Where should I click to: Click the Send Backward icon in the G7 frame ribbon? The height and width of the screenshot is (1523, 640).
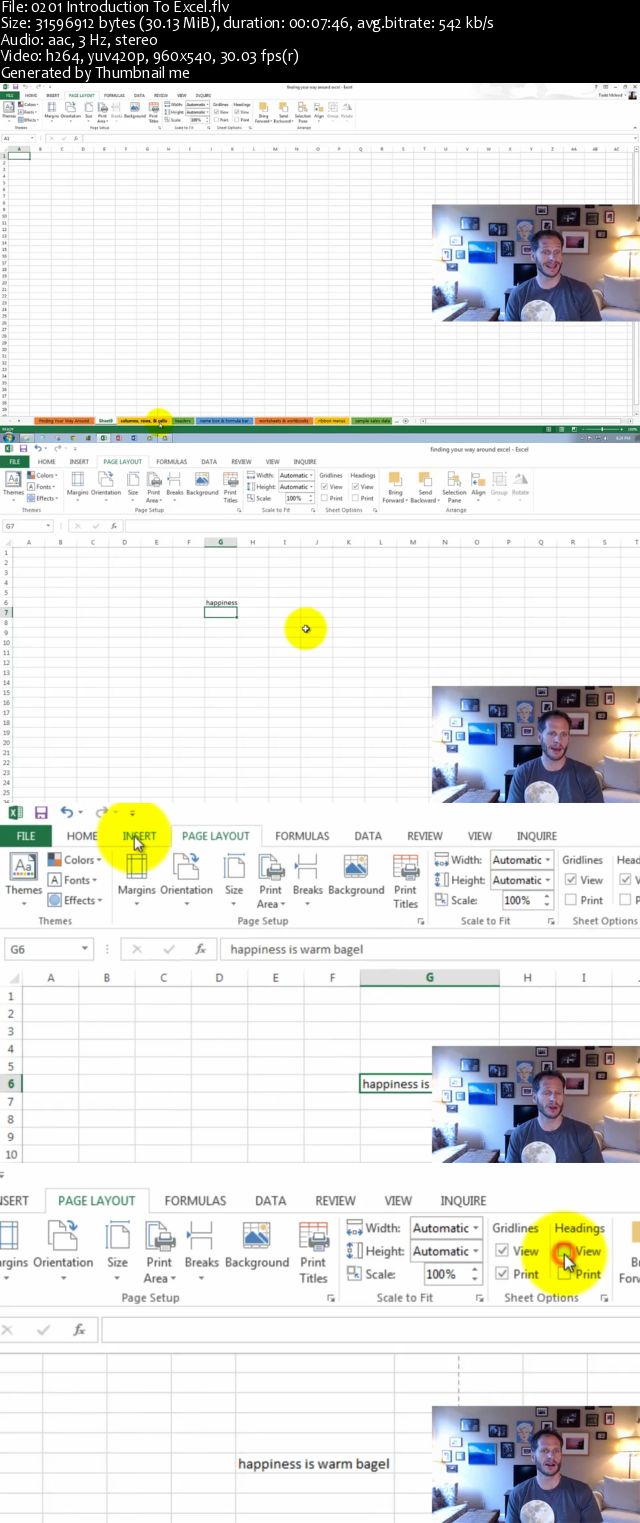424,480
